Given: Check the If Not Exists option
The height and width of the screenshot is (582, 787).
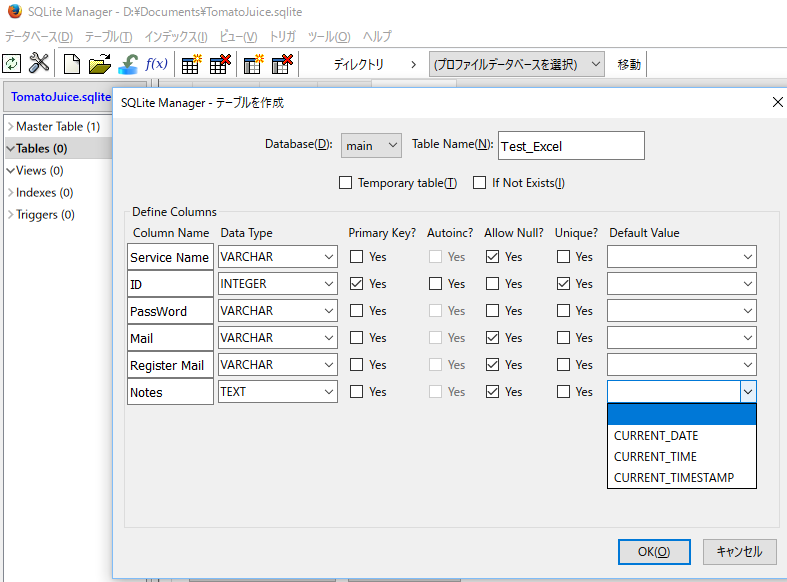Looking at the screenshot, I should [x=480, y=183].
